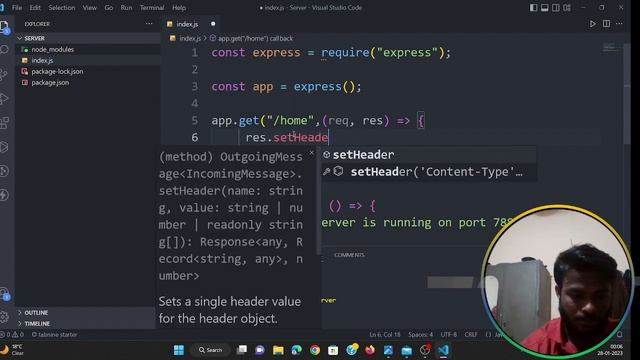
Task: Launch Google Chrome from taskbar
Action: tap(315, 350)
